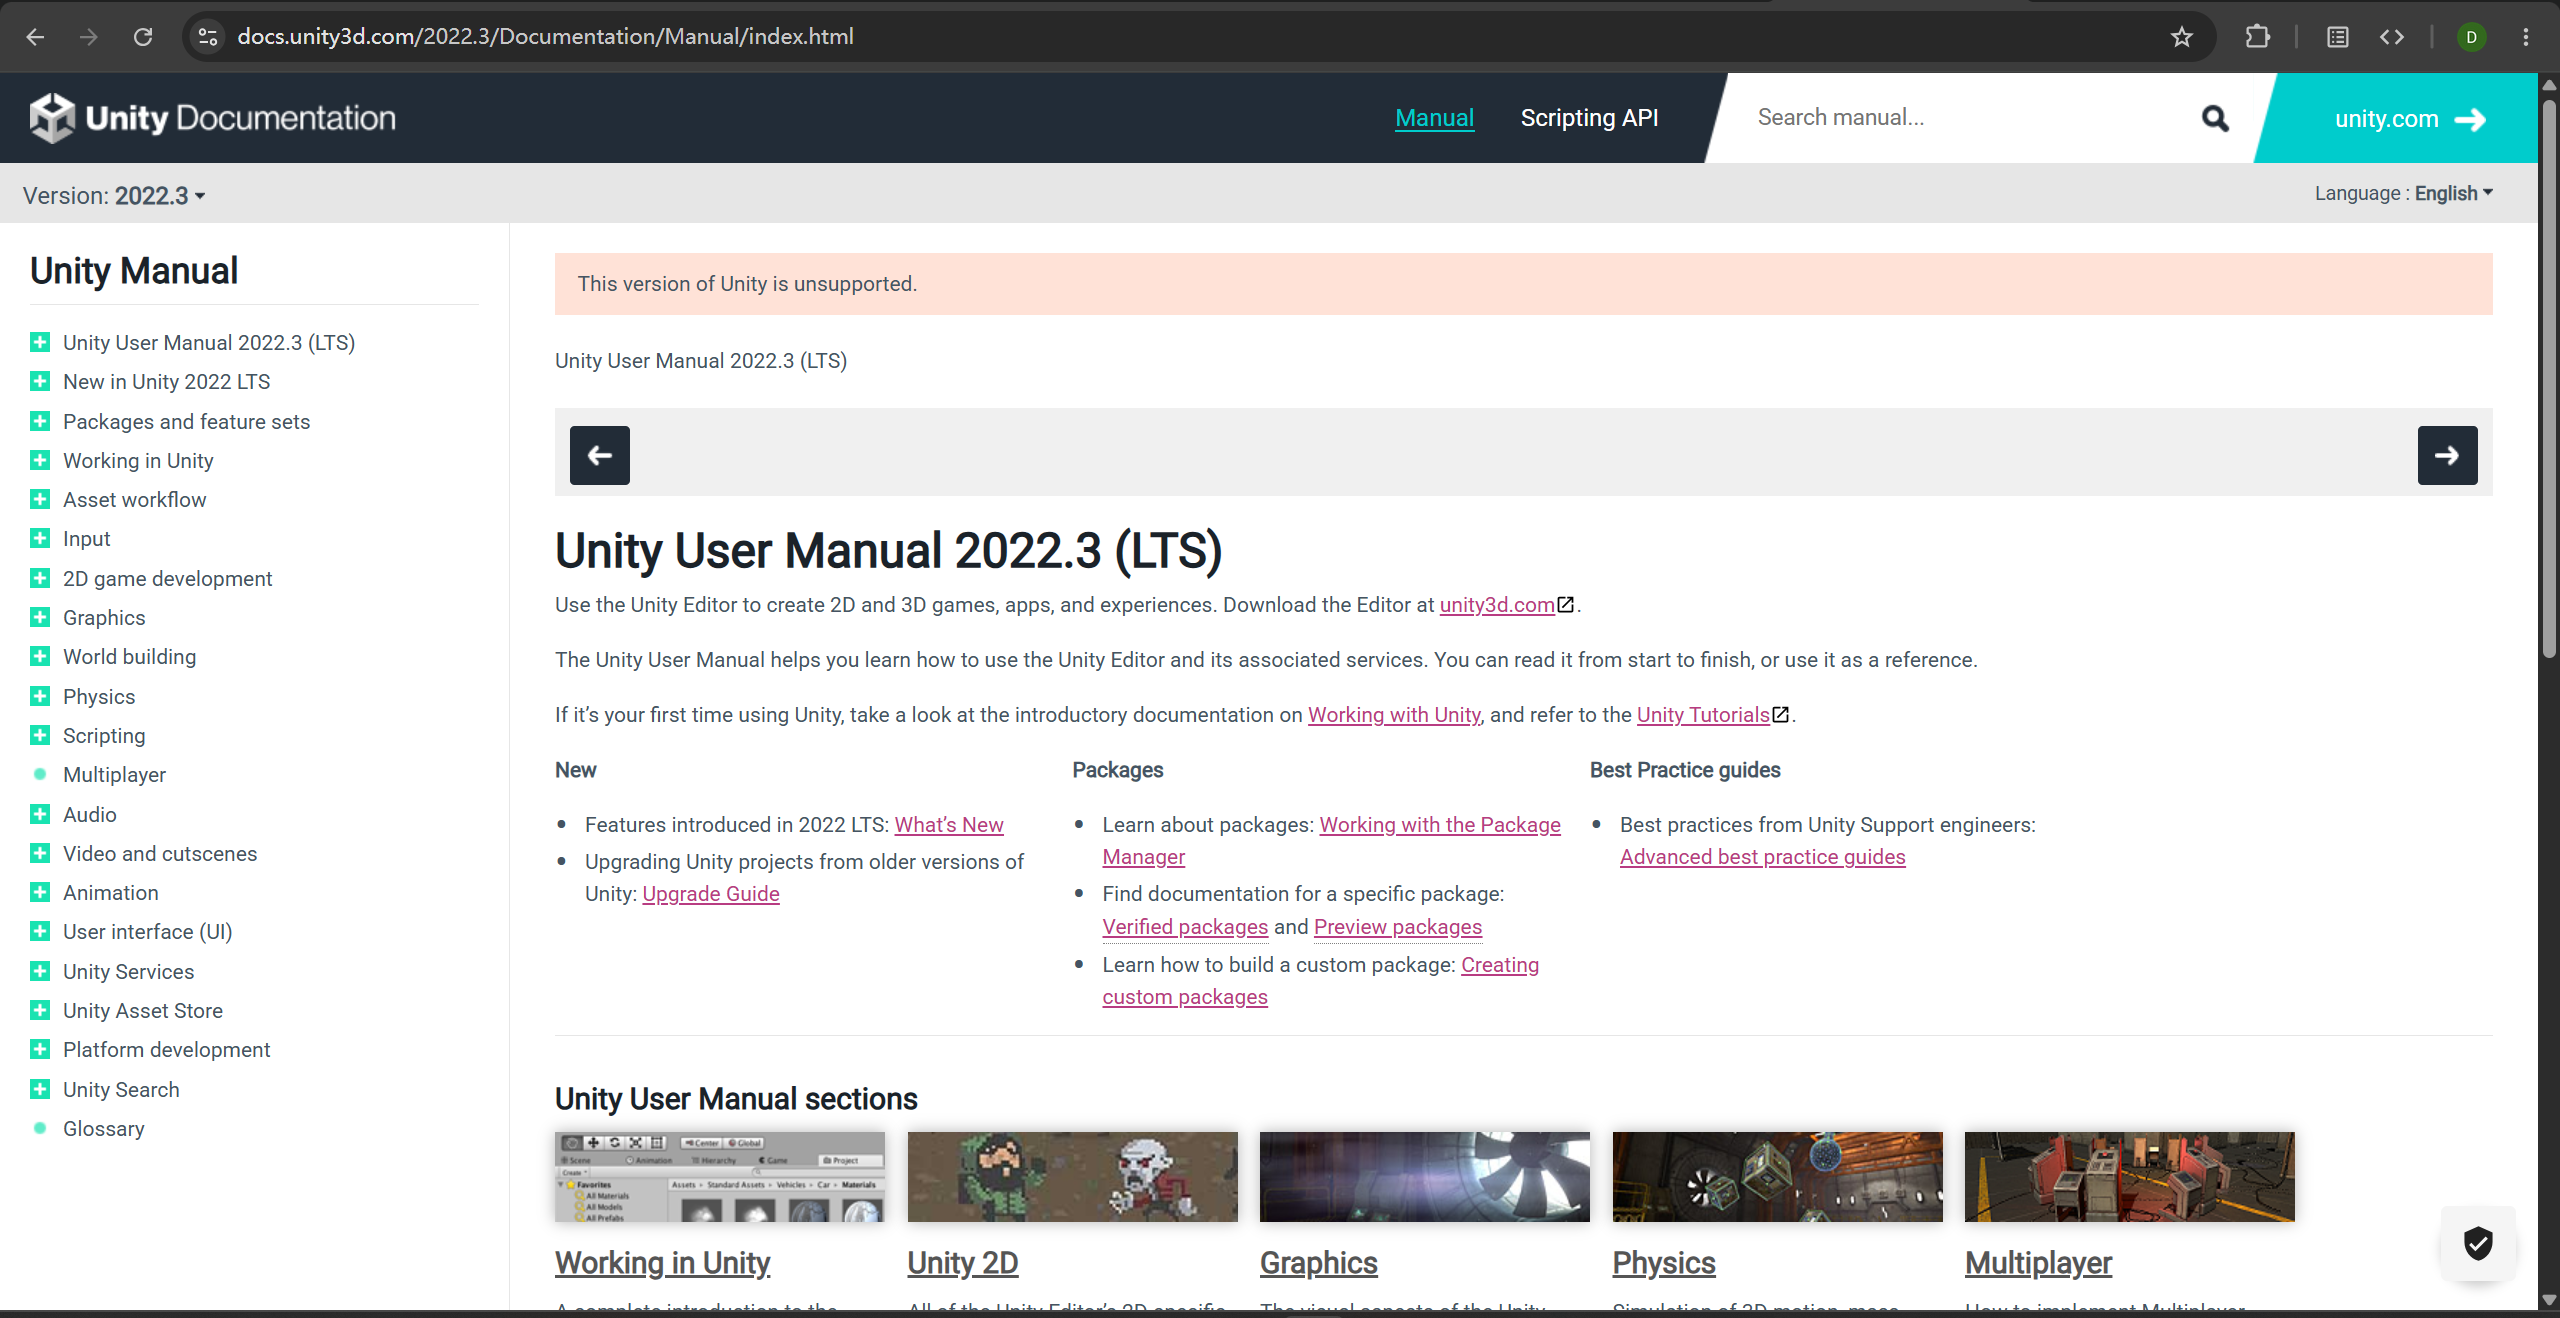This screenshot has width=2560, height=1318.
Task: Click the Unity Documentation logo
Action: pyautogui.click(x=212, y=118)
